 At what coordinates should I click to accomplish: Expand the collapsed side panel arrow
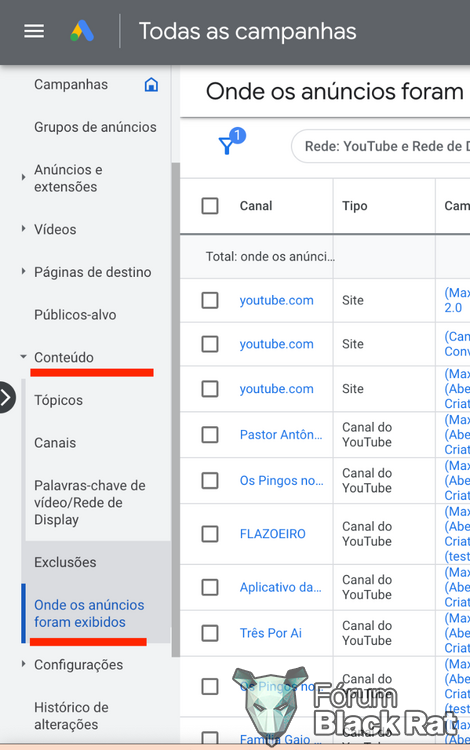pyautogui.click(x=7, y=397)
